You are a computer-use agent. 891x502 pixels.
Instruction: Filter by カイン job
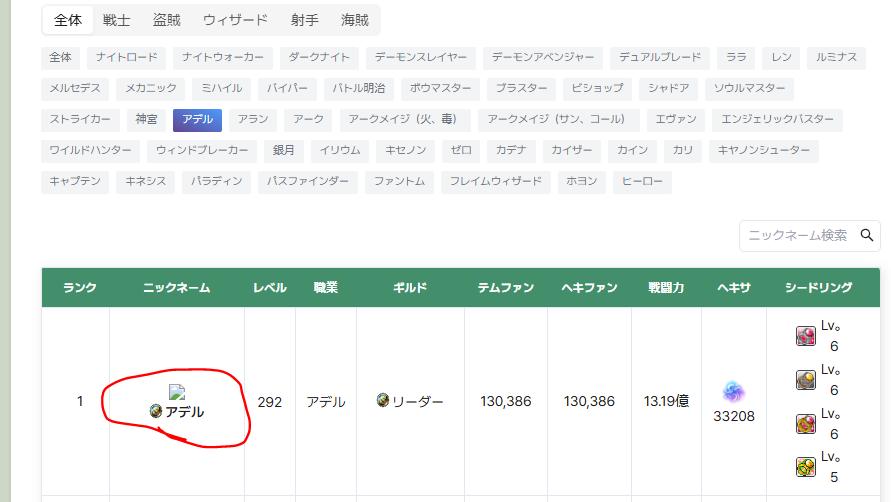coord(632,151)
